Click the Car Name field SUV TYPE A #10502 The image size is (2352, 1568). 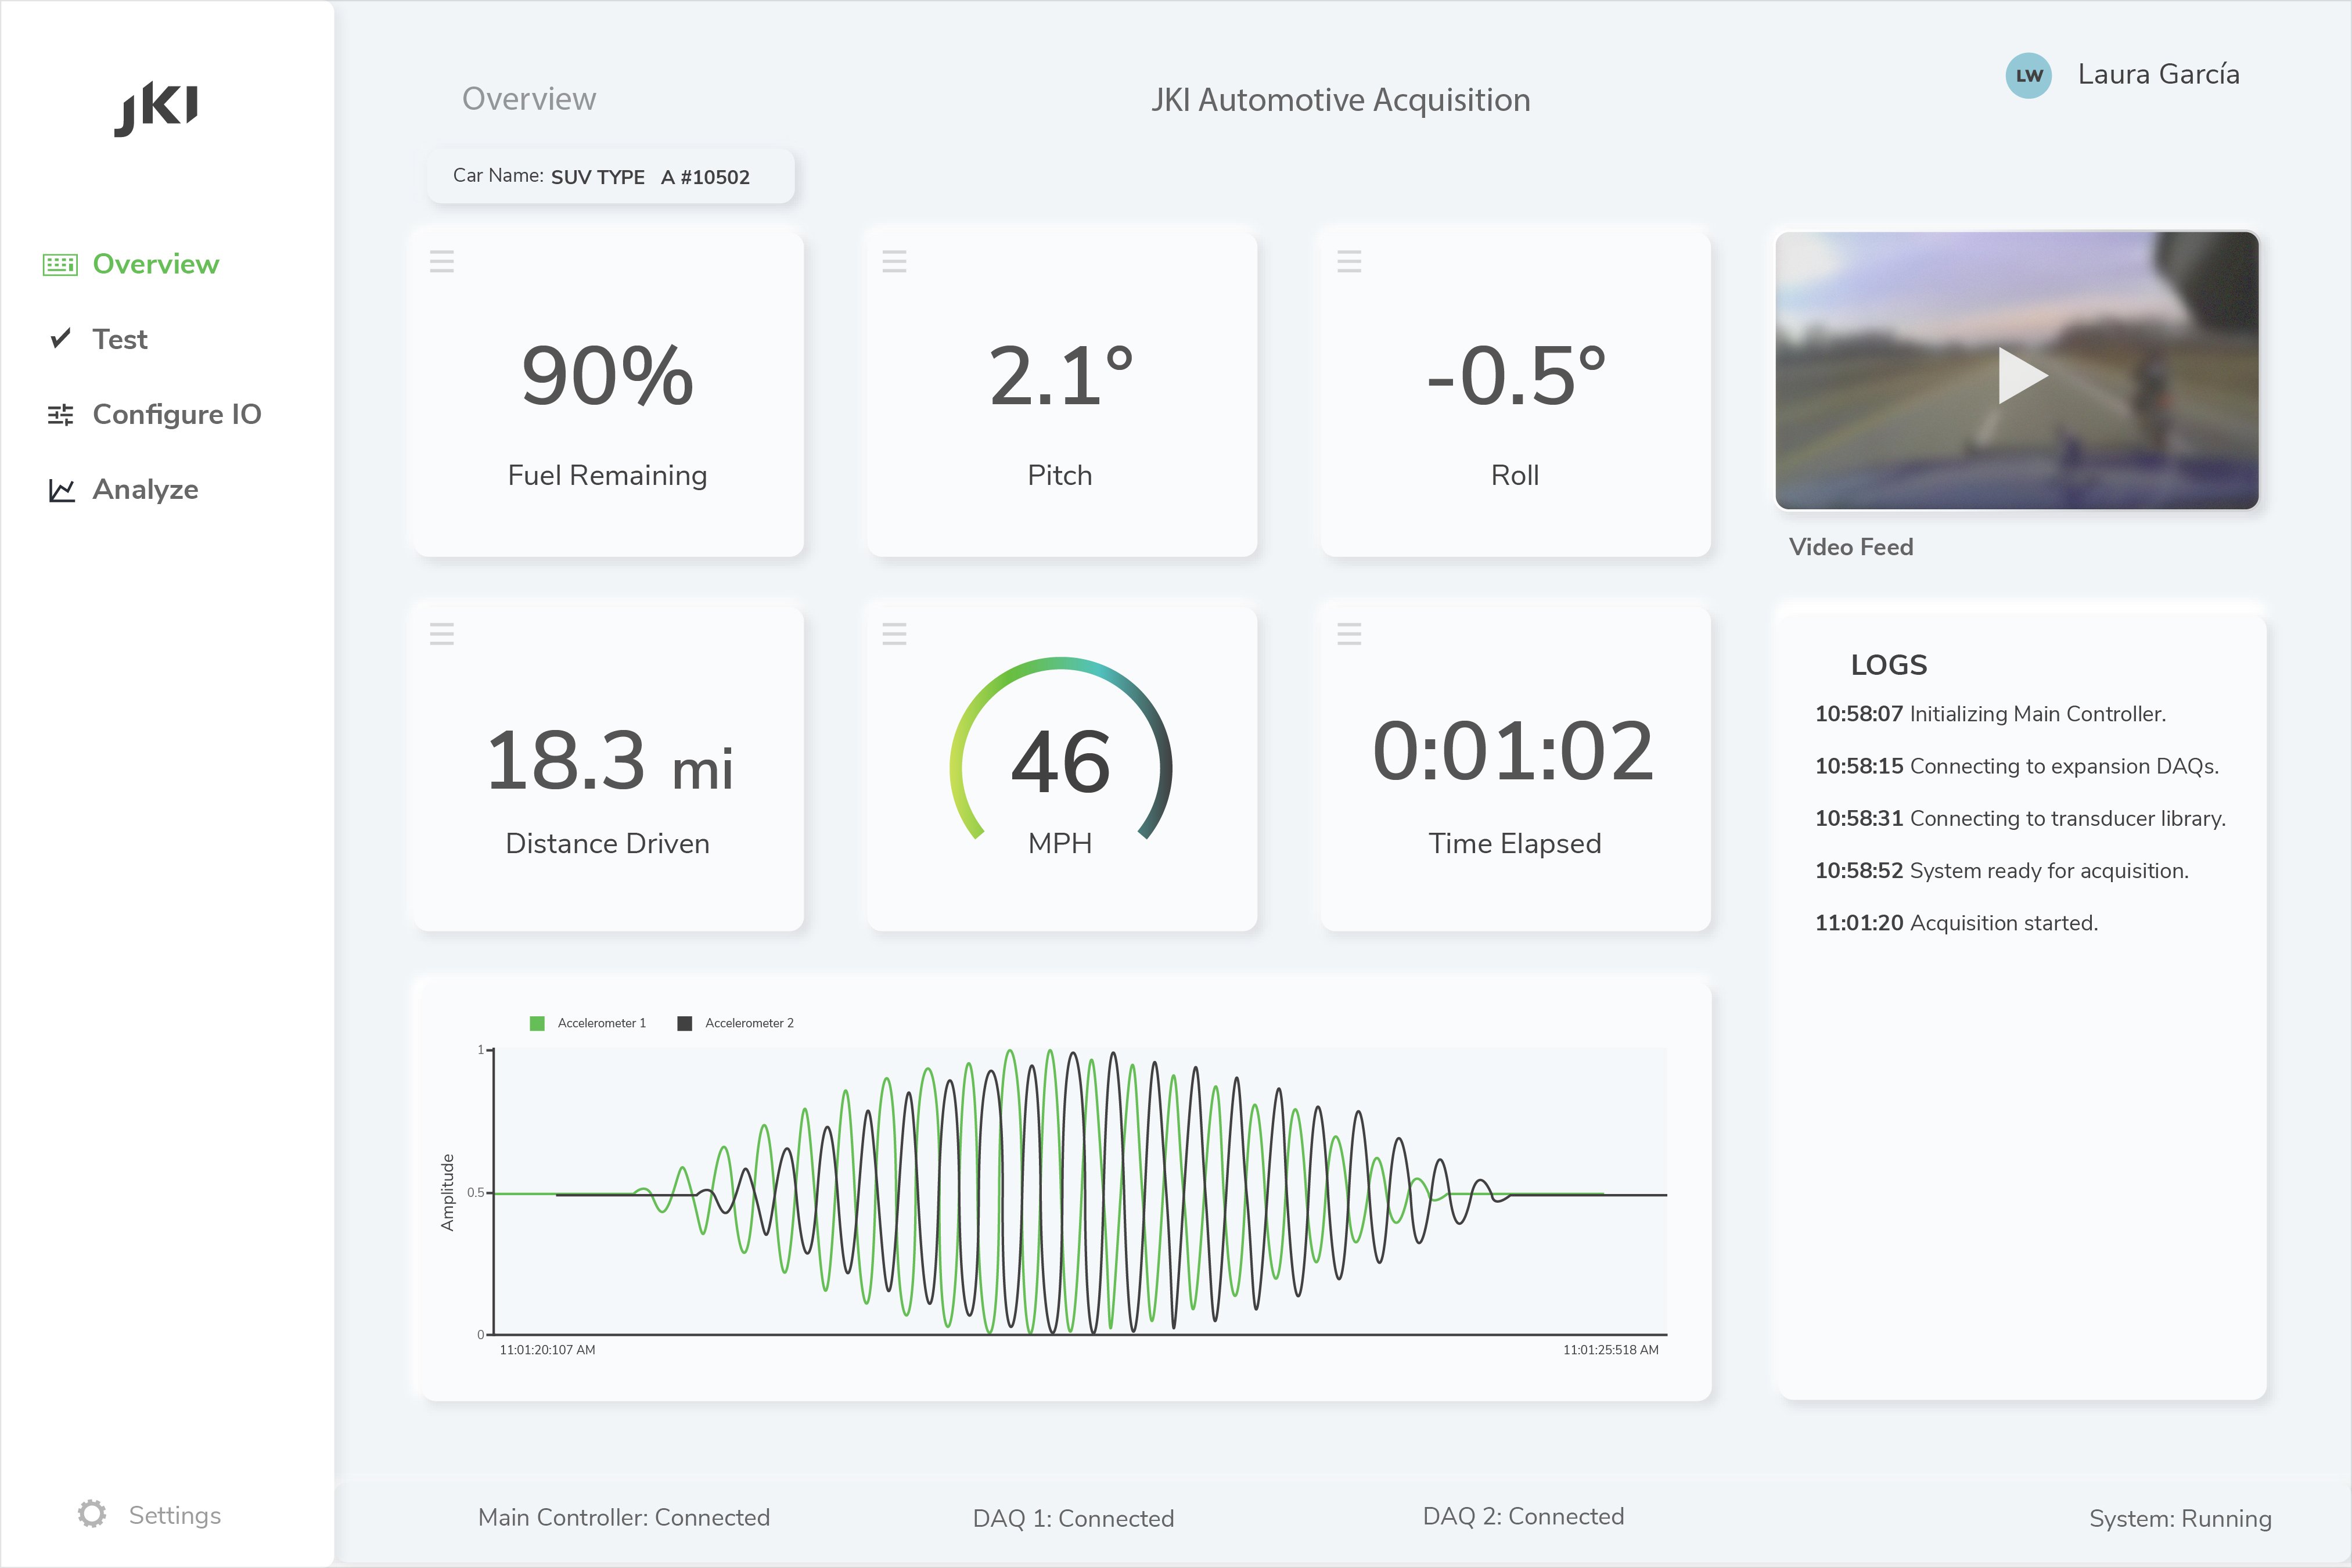610,177
